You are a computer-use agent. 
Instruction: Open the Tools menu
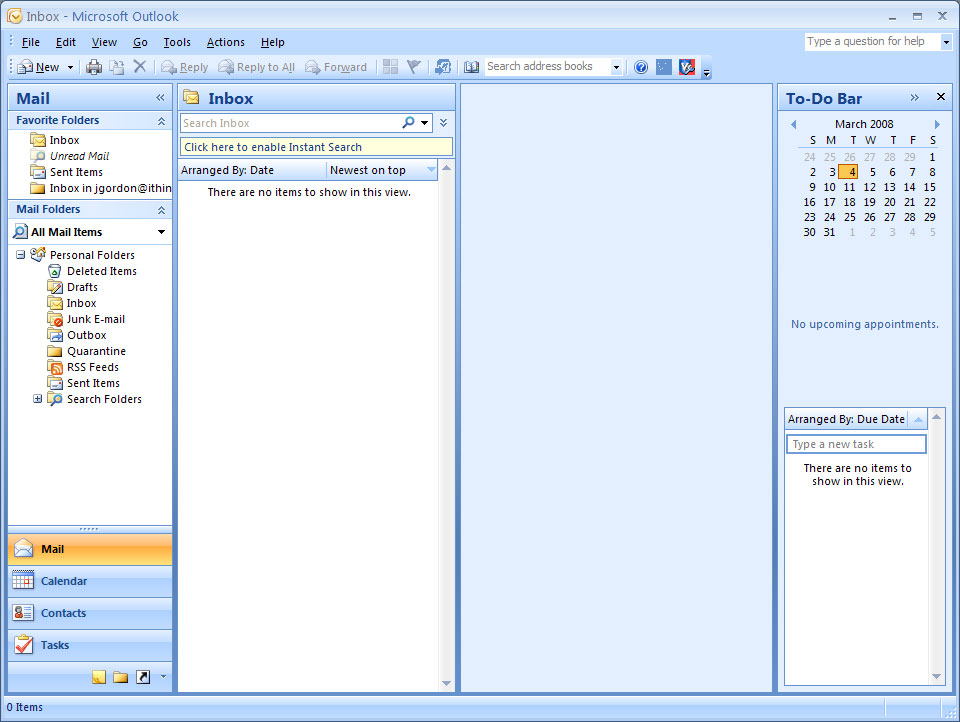point(177,42)
